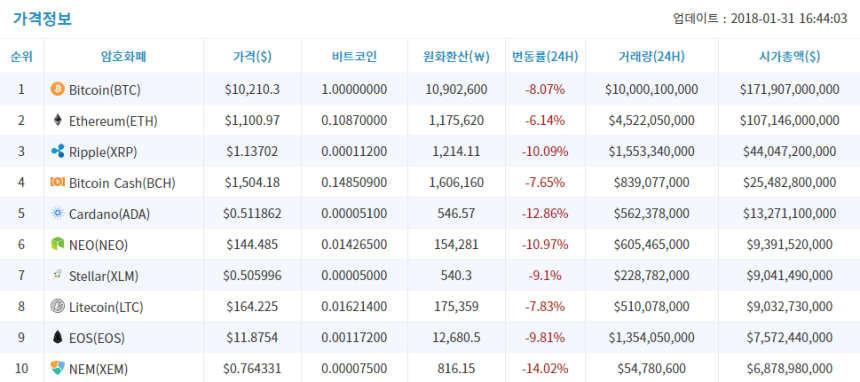Click Bitcoin market cap $171,907,000,000

789,89
